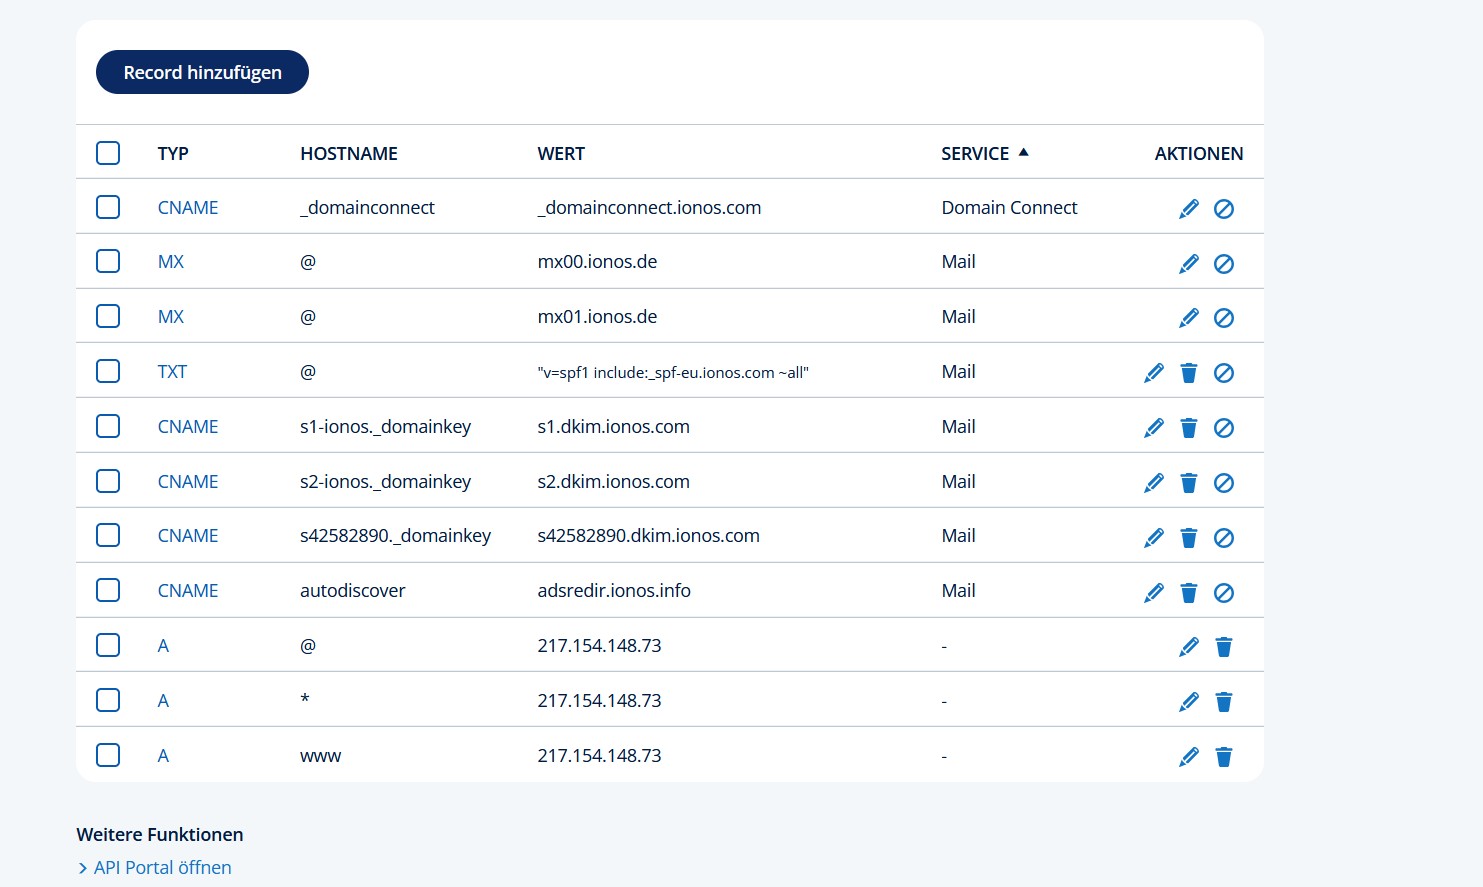Select the autodiscover record checkbox
The height and width of the screenshot is (887, 1483).
(x=108, y=590)
